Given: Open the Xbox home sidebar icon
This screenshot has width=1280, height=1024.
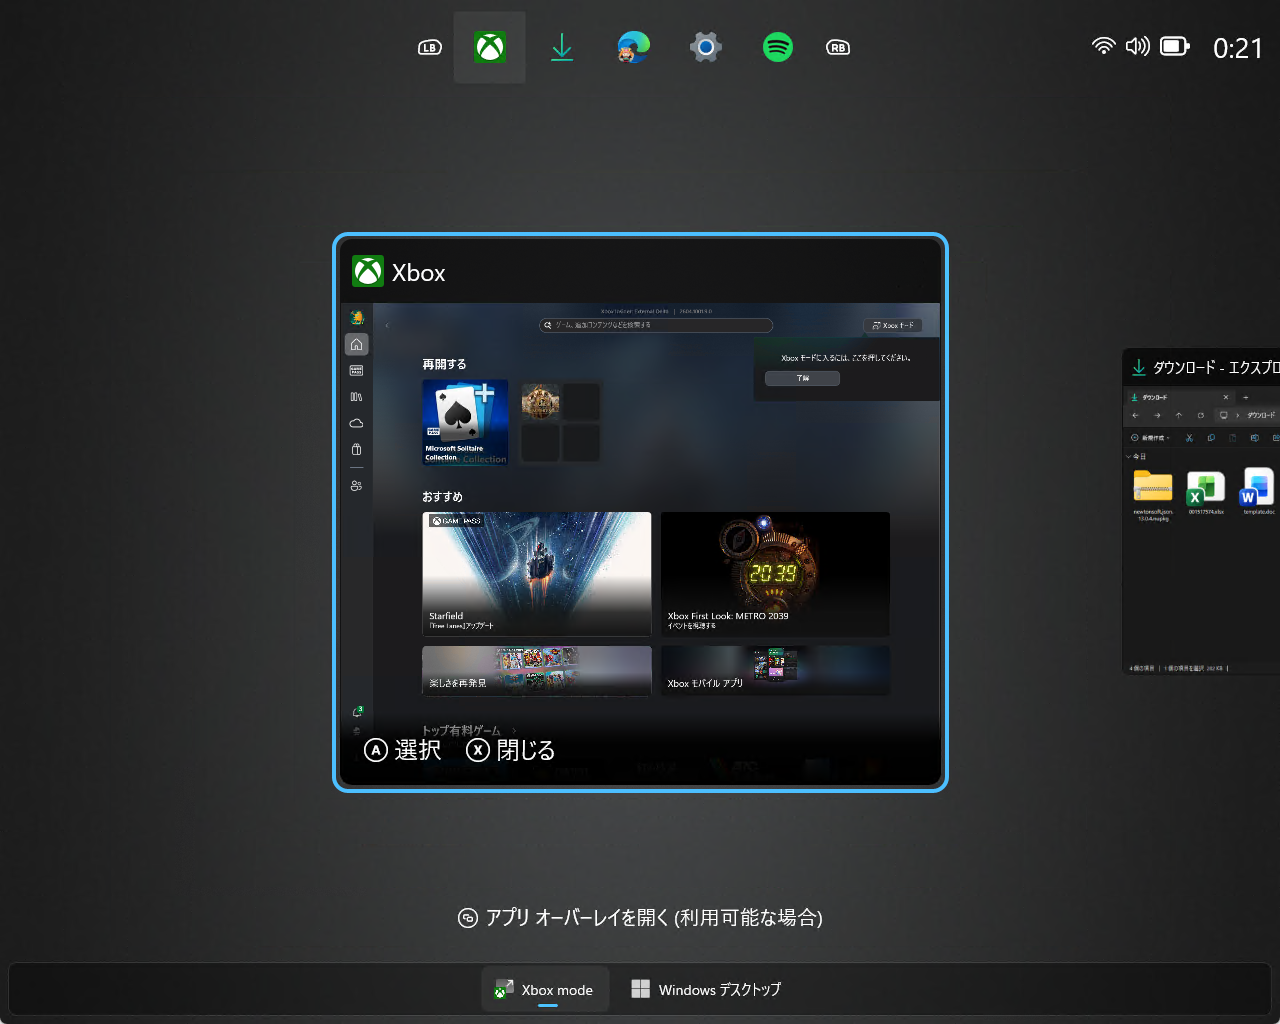Looking at the screenshot, I should [356, 344].
